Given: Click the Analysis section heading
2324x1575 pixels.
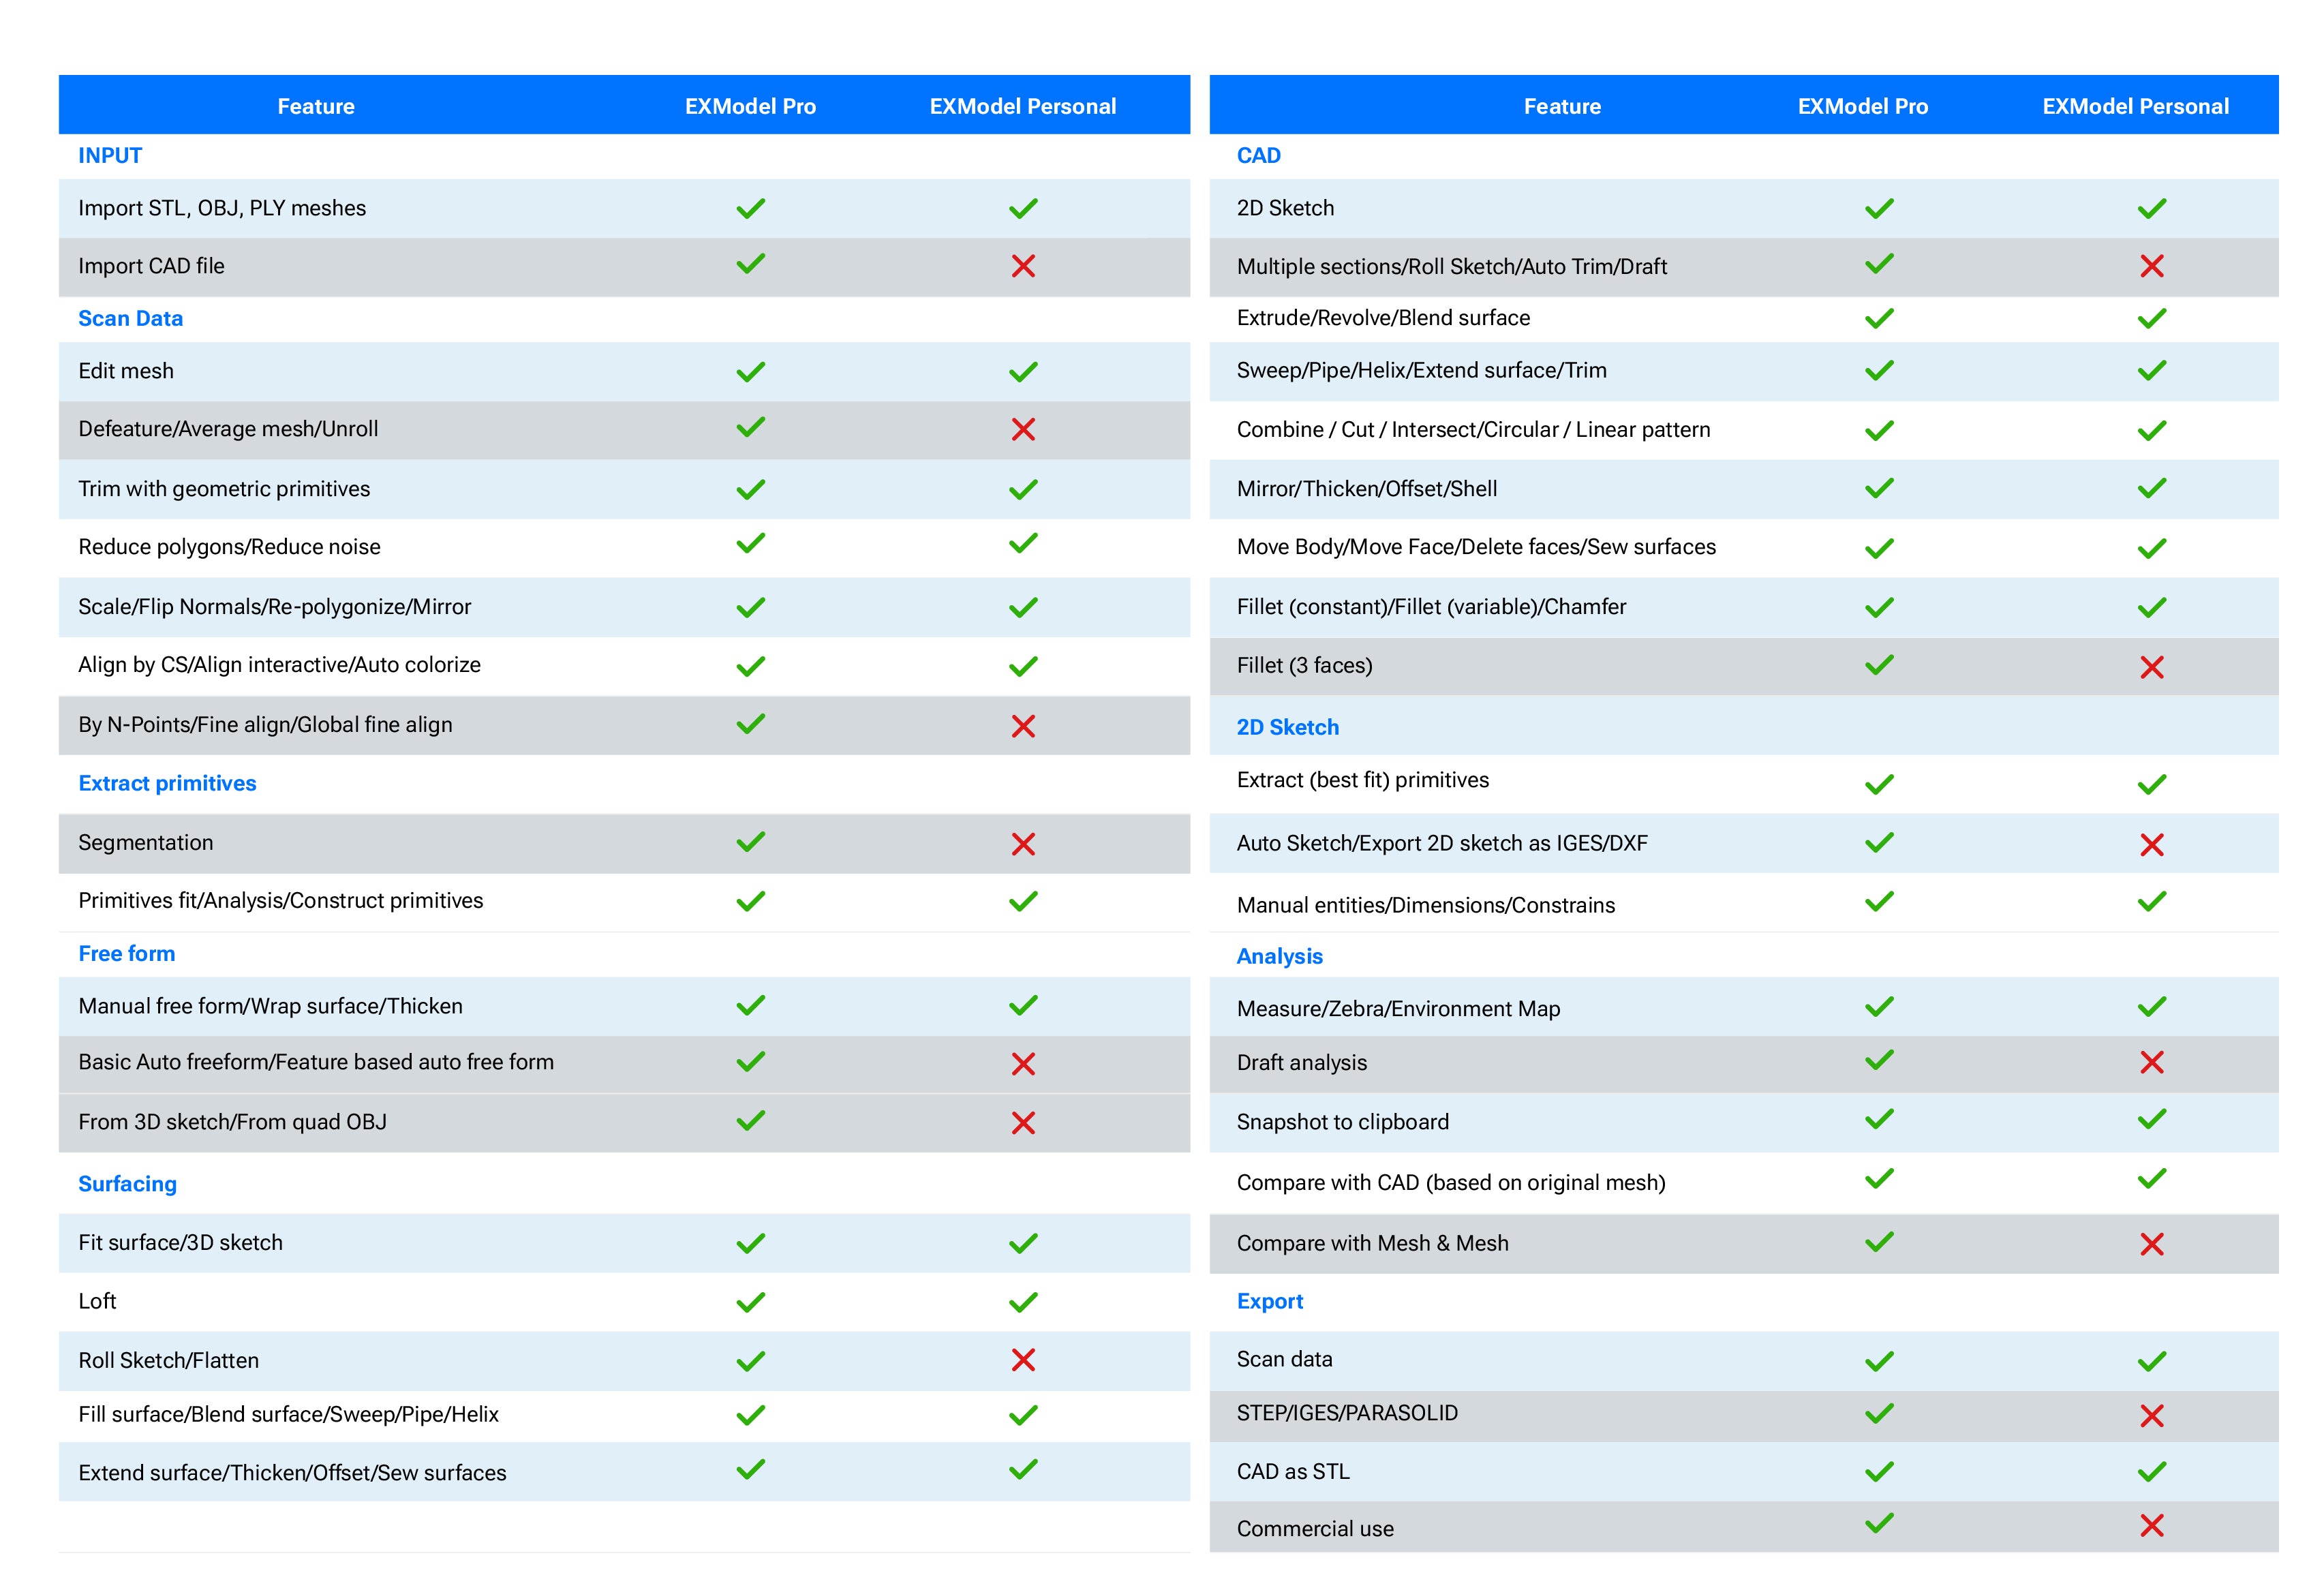Looking at the screenshot, I should (1279, 956).
